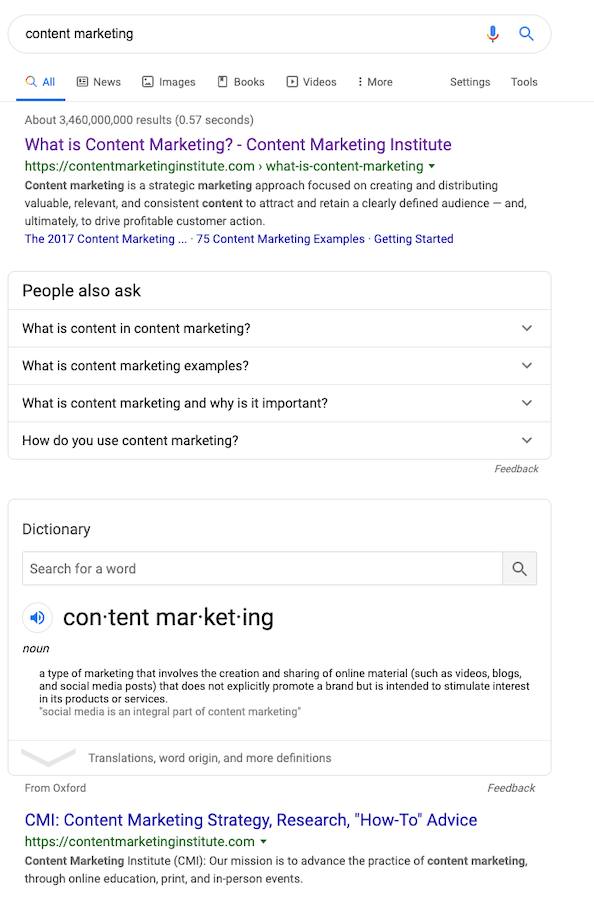The image size is (594, 904).
Task: Open the More search categories menu
Action: pos(374,81)
